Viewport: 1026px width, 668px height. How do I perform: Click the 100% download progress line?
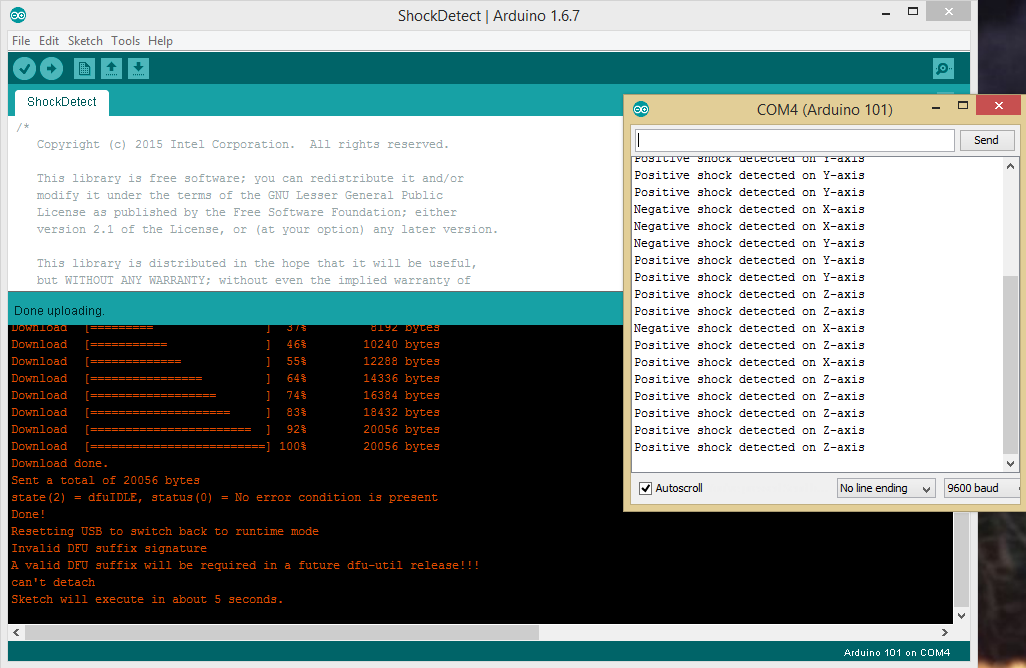coord(226,446)
